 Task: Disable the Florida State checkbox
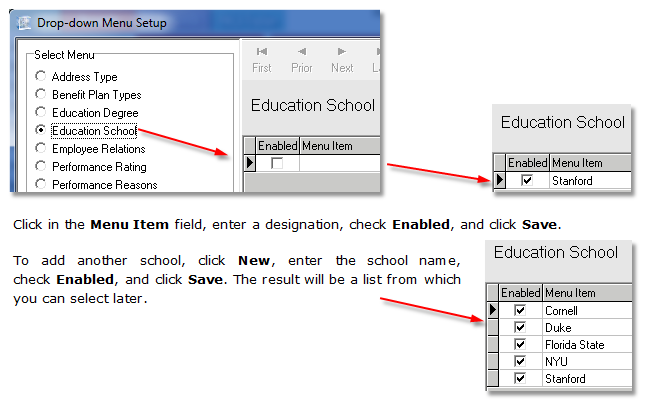pos(519,345)
